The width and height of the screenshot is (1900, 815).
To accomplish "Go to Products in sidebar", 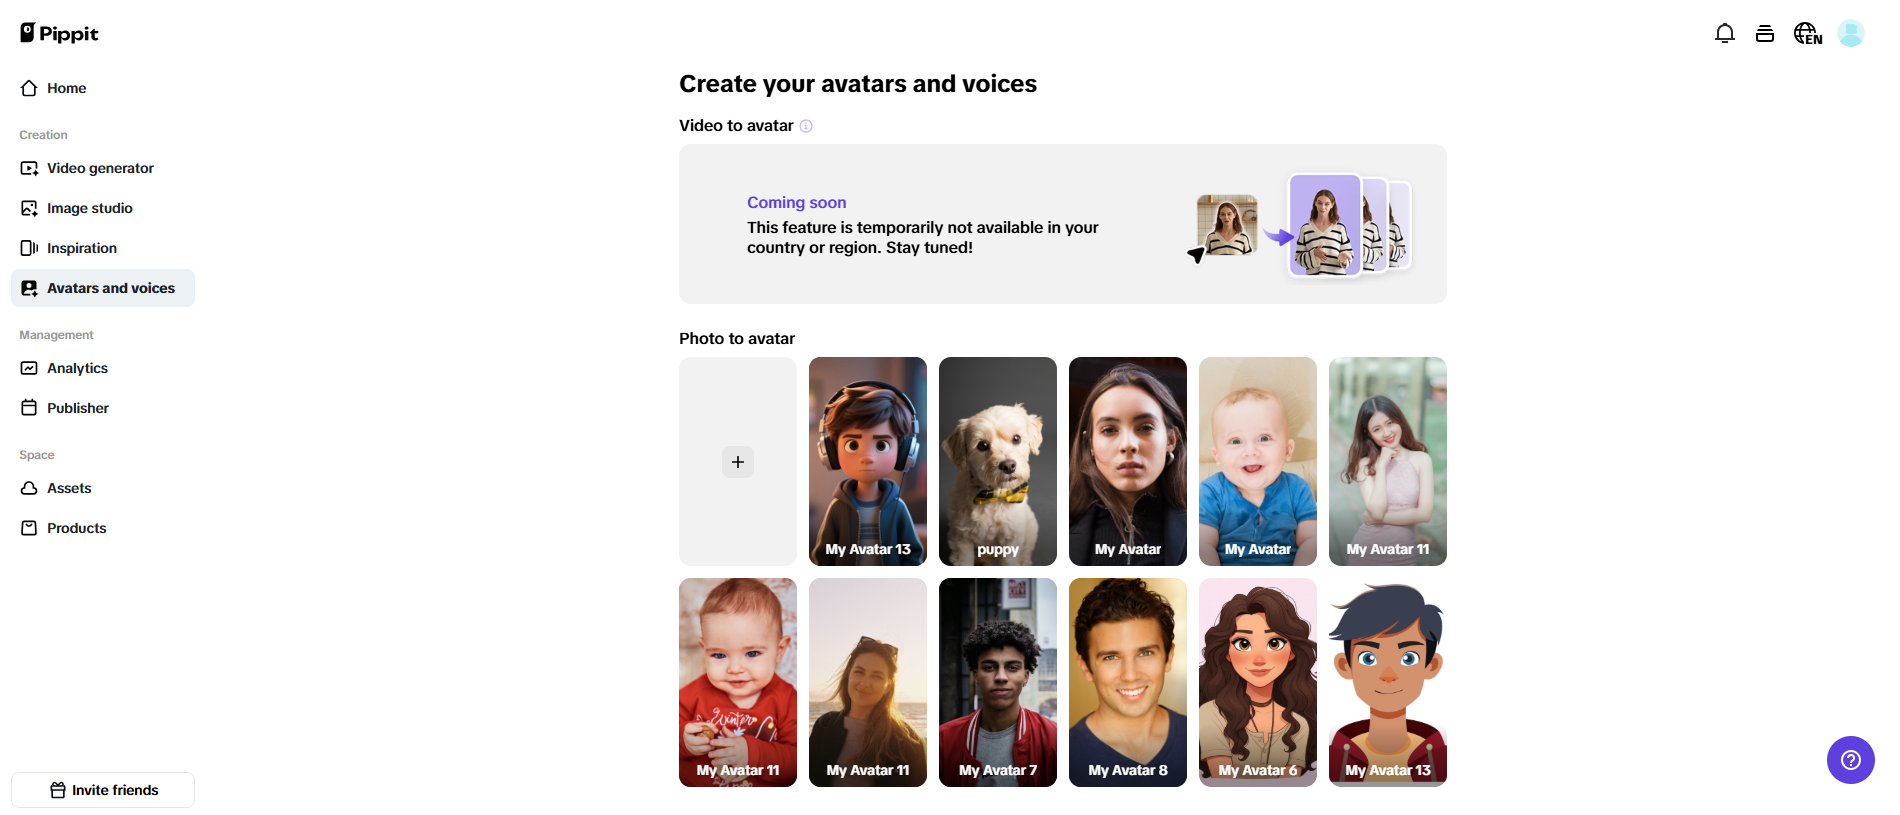I will (x=76, y=528).
